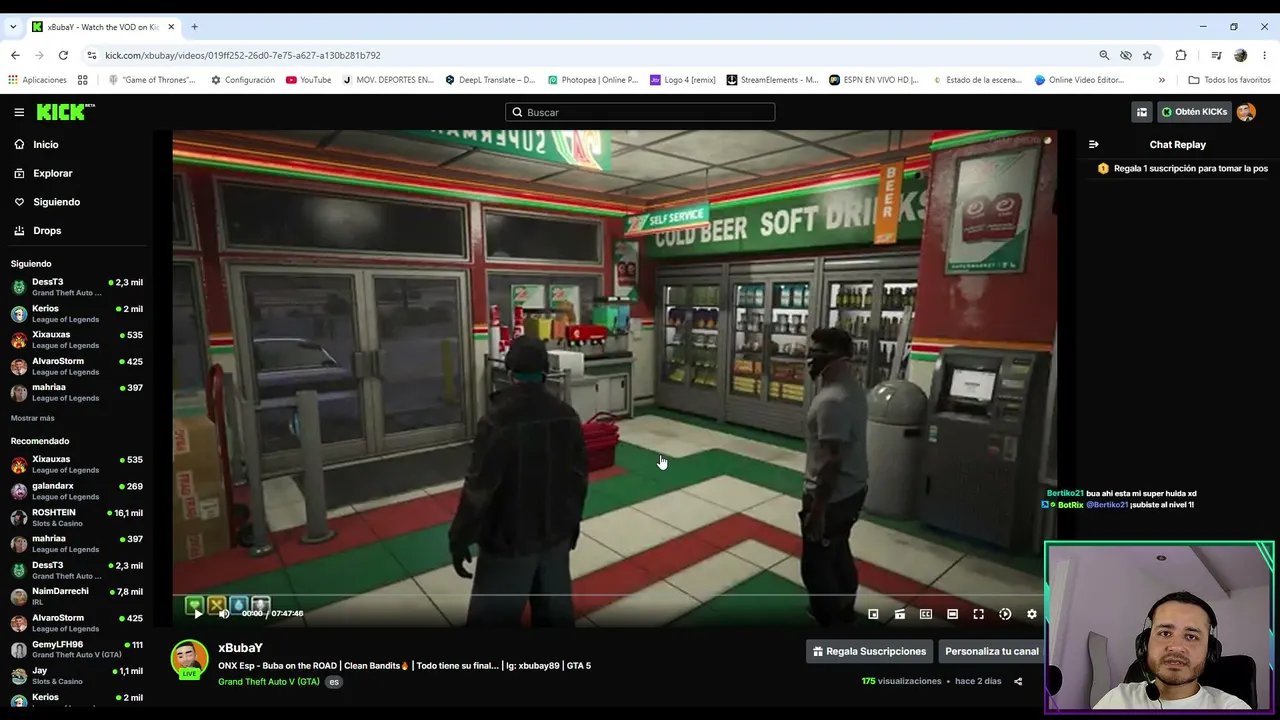Open the media controls icon in toolbar

pos(1216,55)
